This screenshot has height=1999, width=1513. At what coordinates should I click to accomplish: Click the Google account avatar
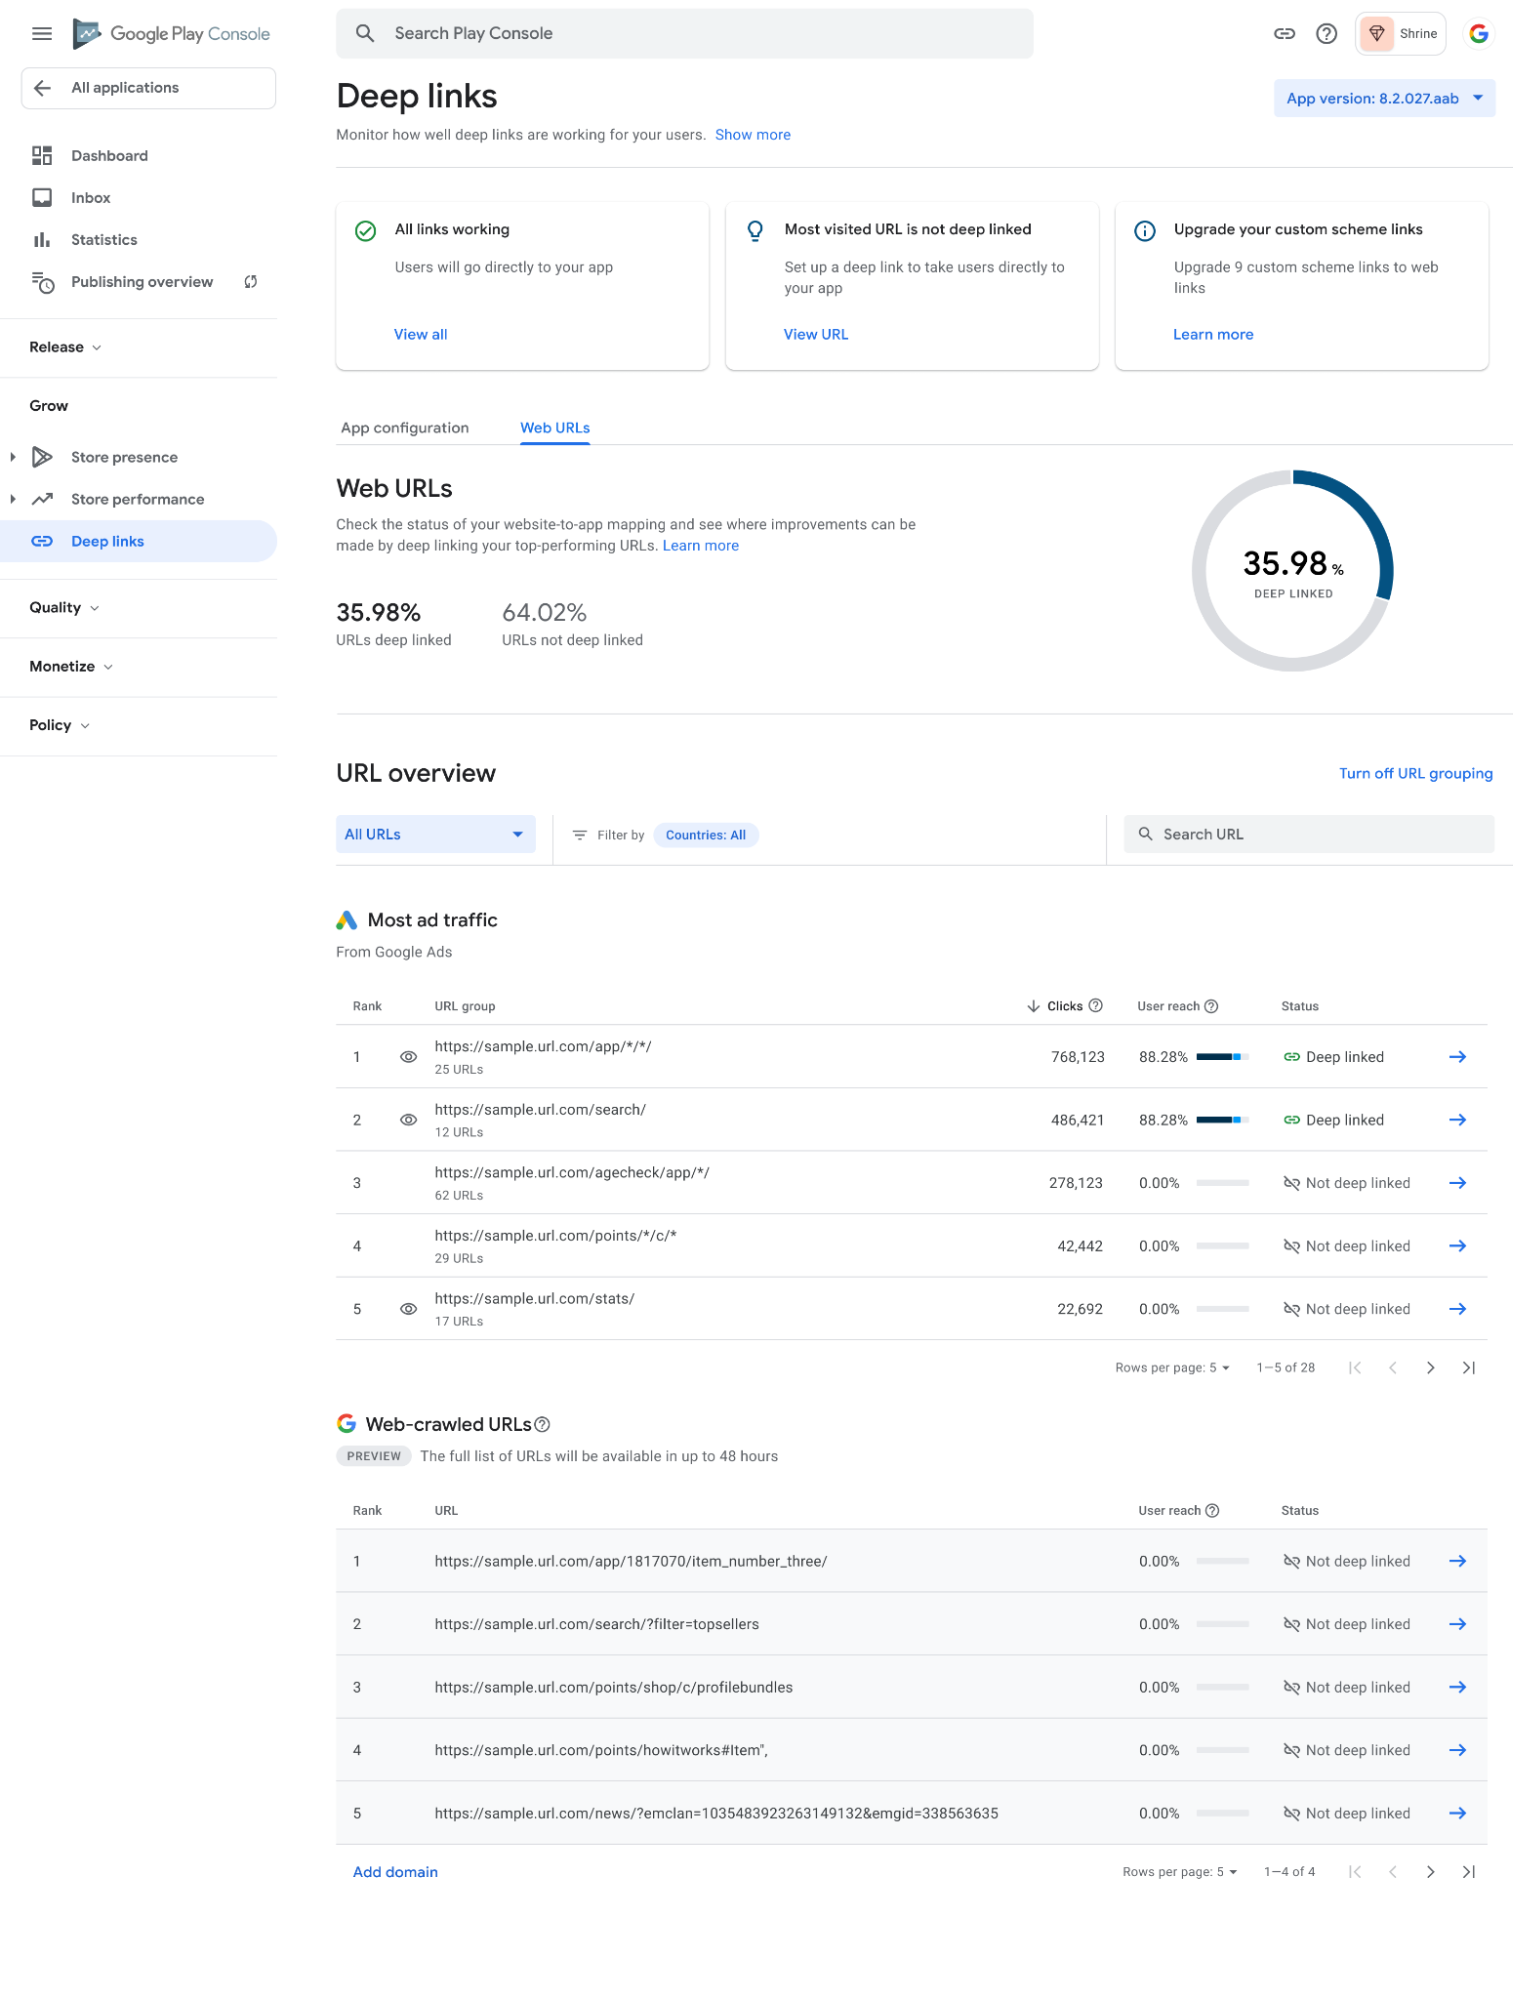click(x=1478, y=34)
